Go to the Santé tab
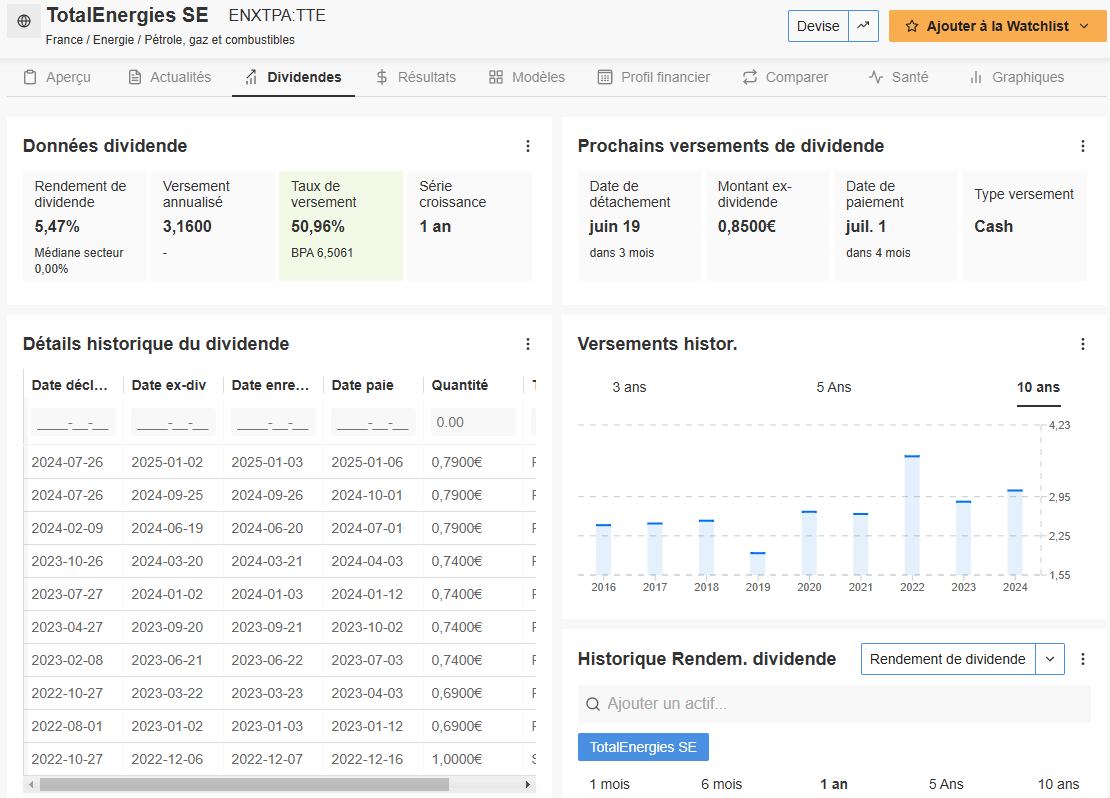1110x798 pixels. 898,77
